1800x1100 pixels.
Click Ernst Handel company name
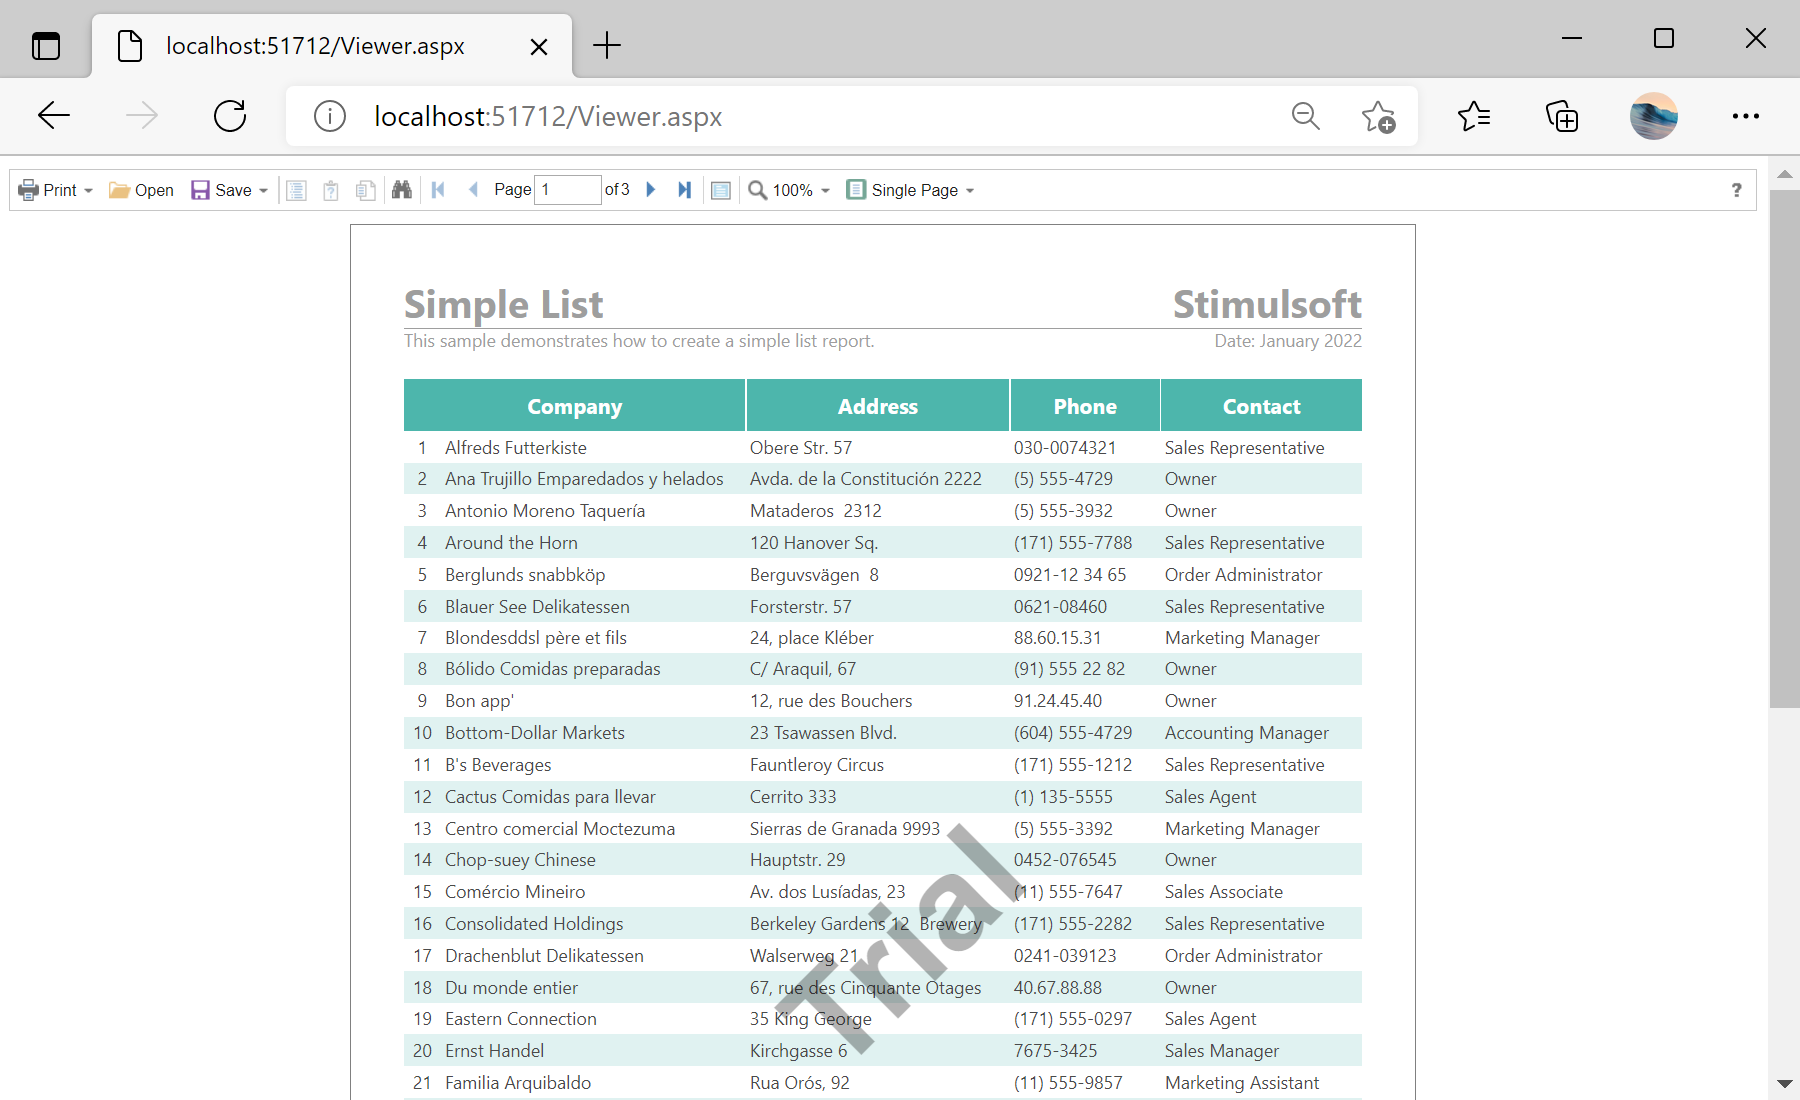click(x=495, y=1051)
